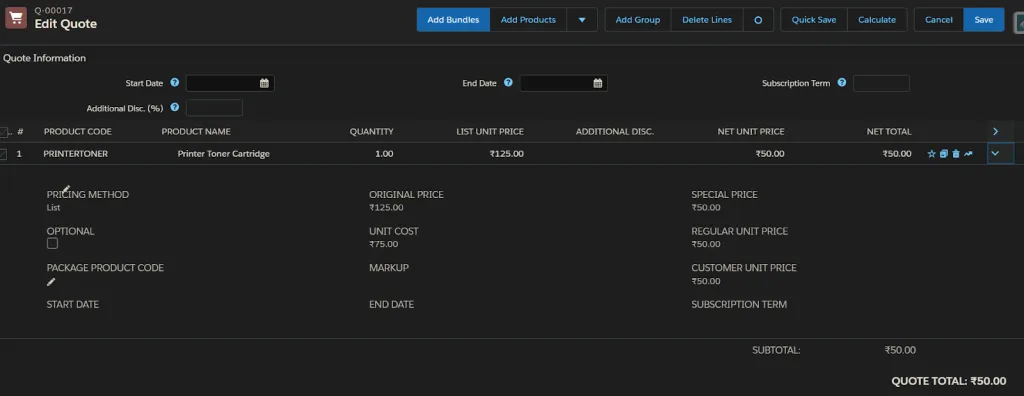Click the Regular Unit Price ₹50.00 value

pyautogui.click(x=706, y=244)
